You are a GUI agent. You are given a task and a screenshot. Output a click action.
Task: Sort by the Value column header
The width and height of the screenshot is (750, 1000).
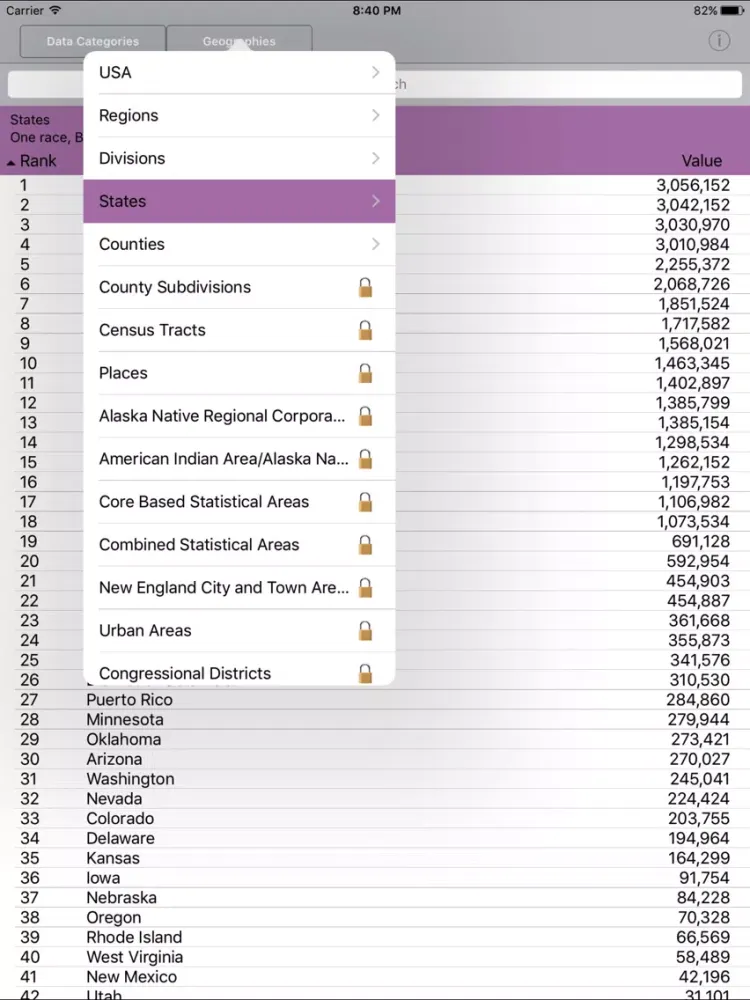[x=701, y=161]
